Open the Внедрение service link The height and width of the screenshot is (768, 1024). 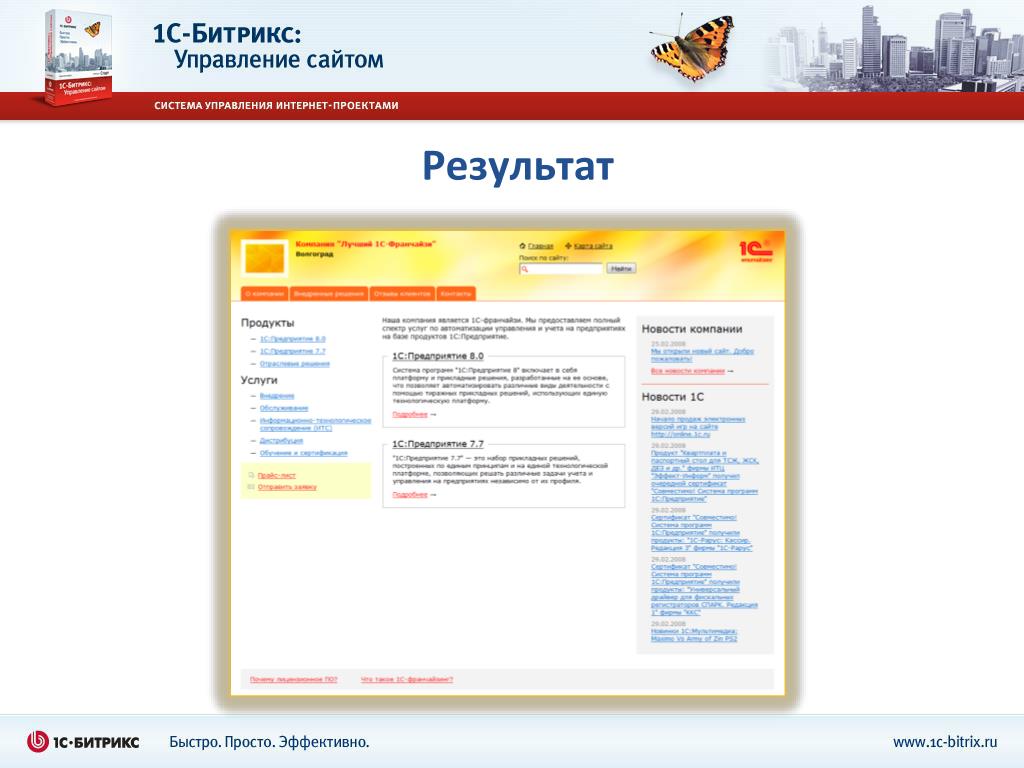tap(277, 396)
